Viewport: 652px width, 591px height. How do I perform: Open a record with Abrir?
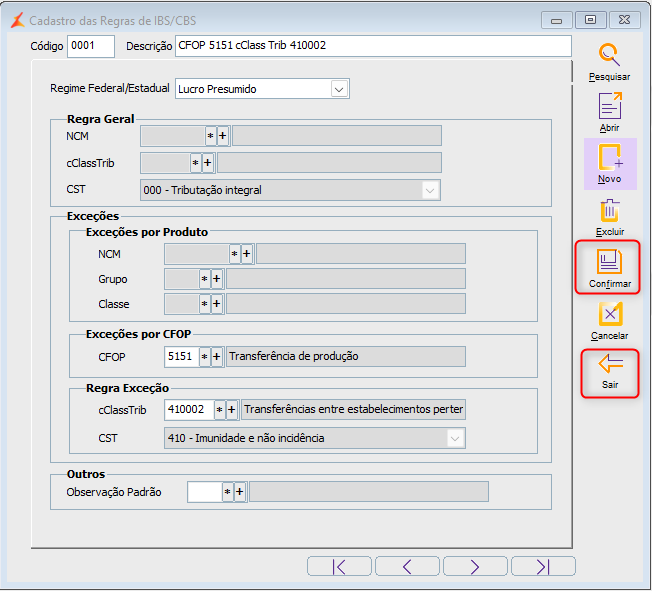[x=610, y=112]
